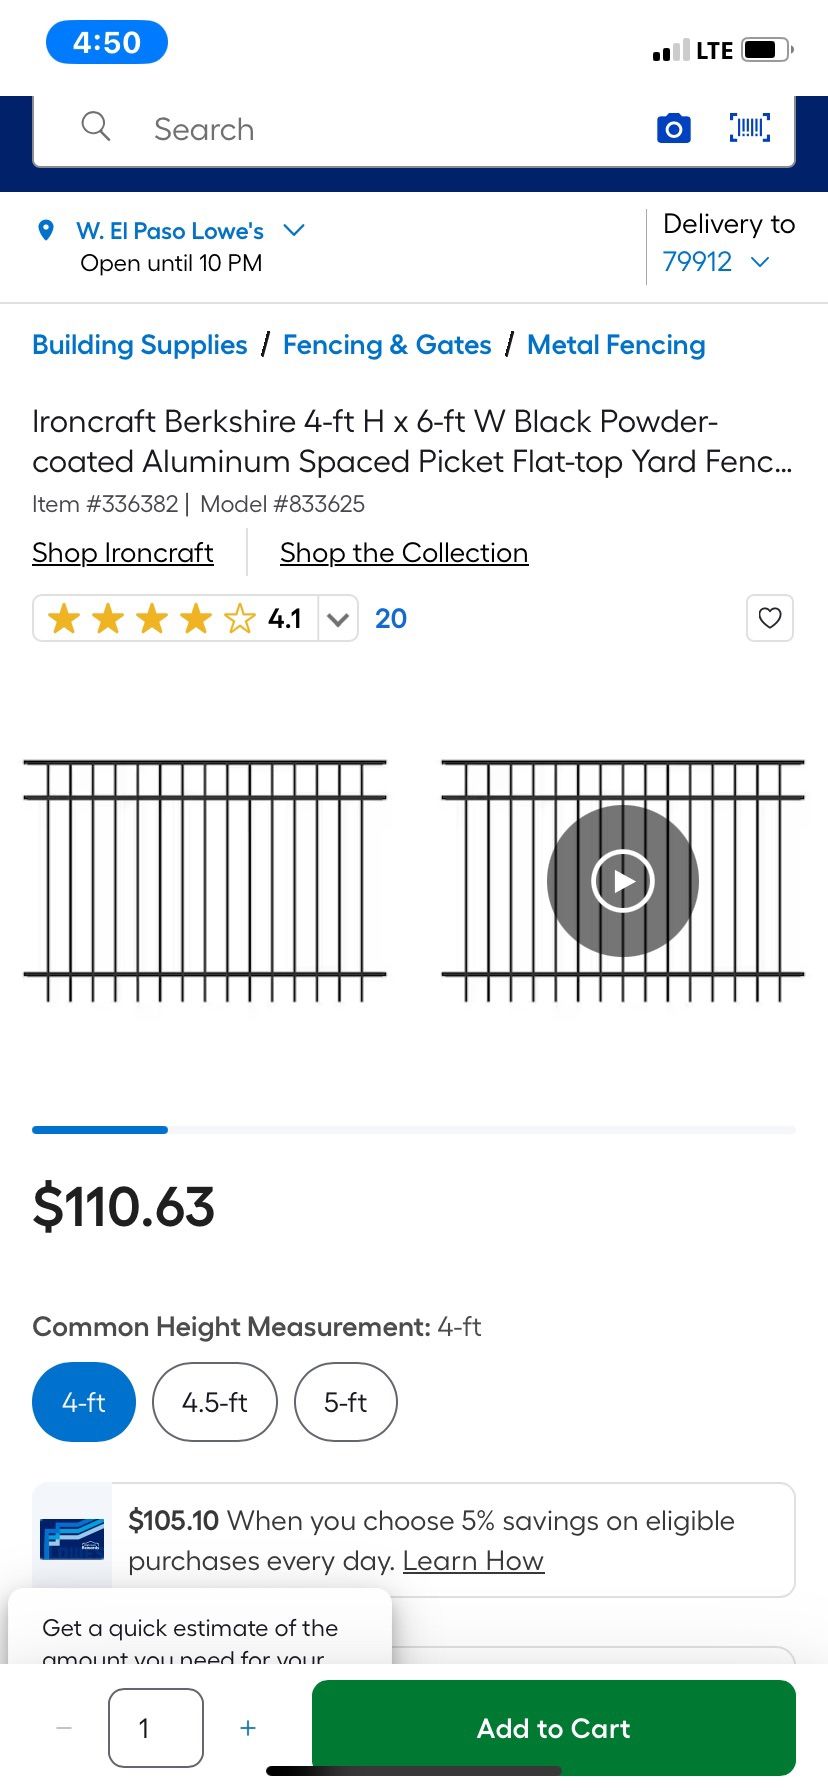828x1792 pixels.
Task: Go to Building Supplies breadcrumb
Action: [x=140, y=345]
